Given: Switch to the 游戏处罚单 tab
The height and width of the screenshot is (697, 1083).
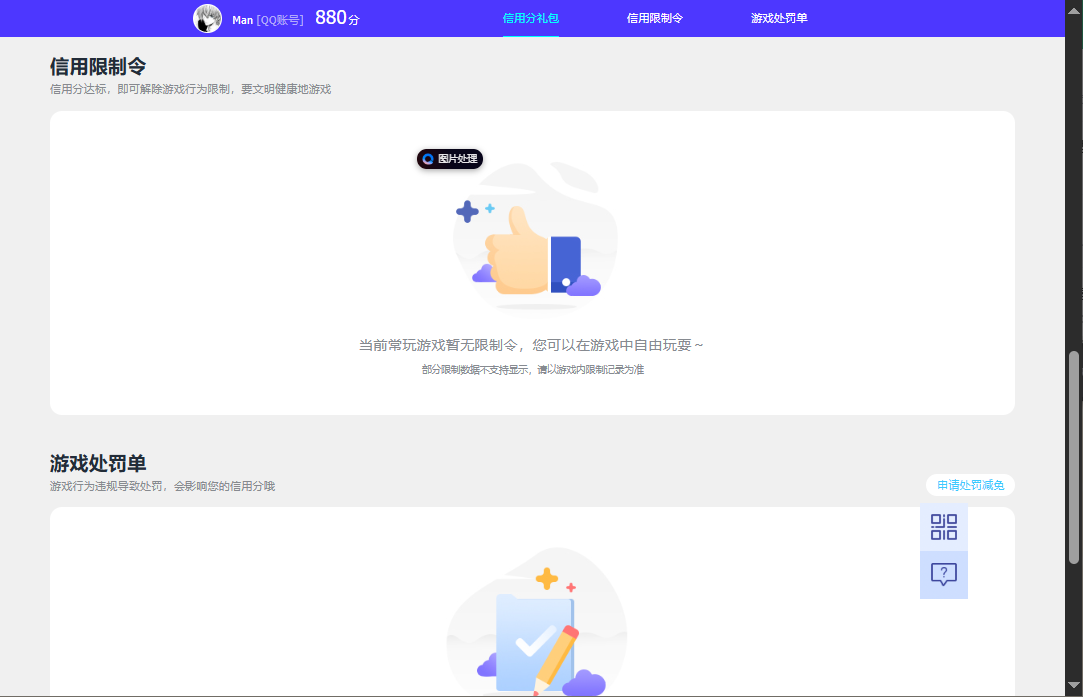Looking at the screenshot, I should [779, 19].
